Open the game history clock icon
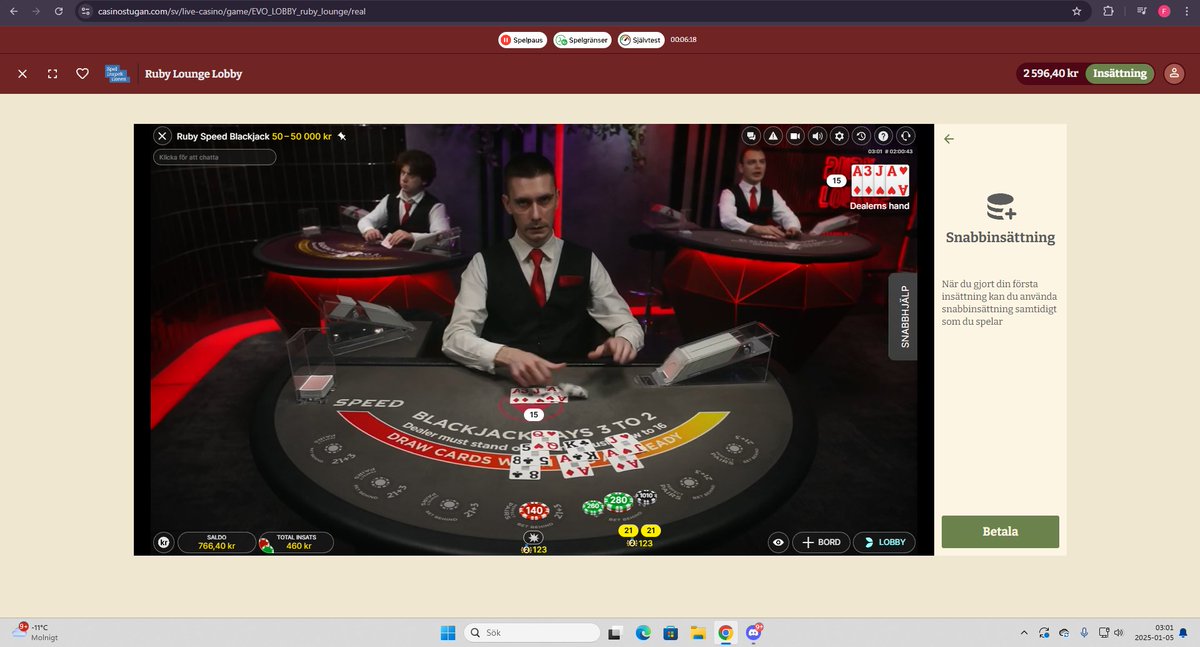1200x647 pixels. 861,136
